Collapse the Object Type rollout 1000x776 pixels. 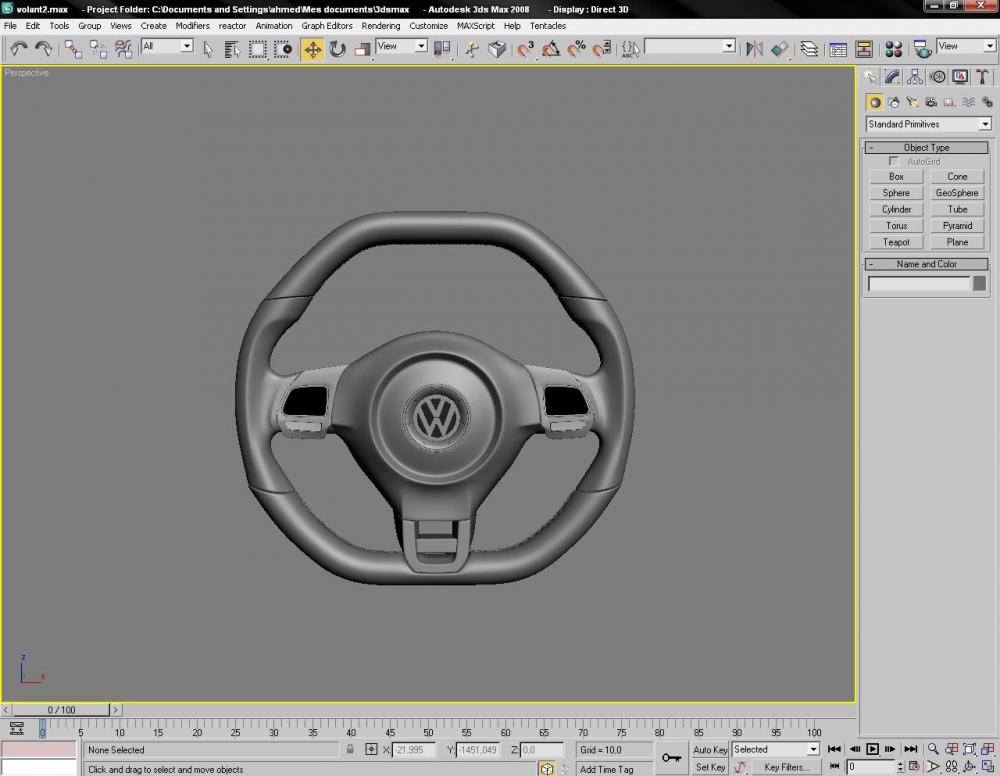pos(926,147)
